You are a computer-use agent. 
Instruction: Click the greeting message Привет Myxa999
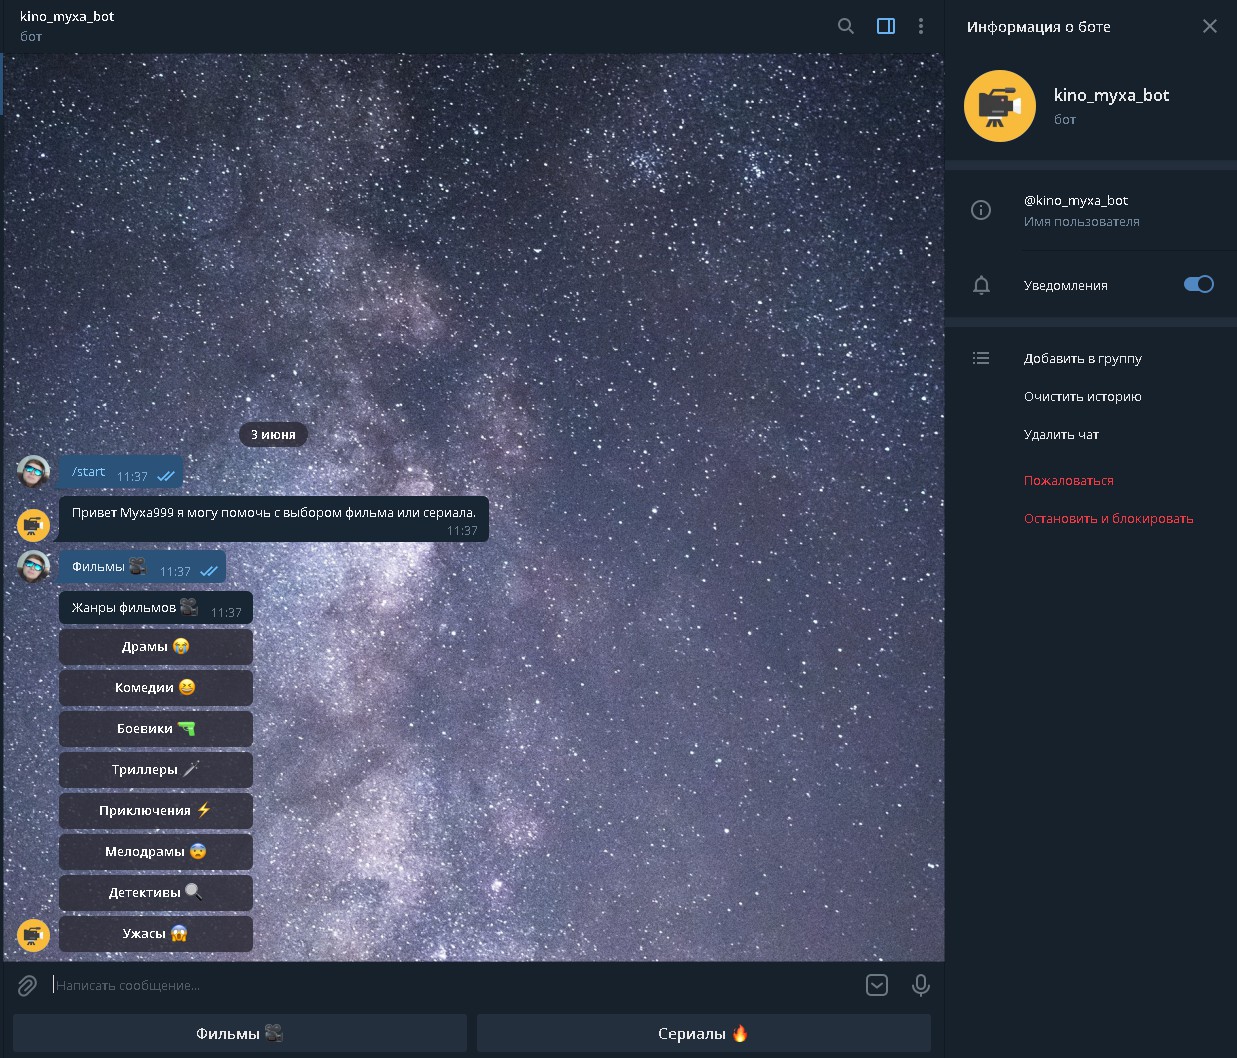[274, 519]
